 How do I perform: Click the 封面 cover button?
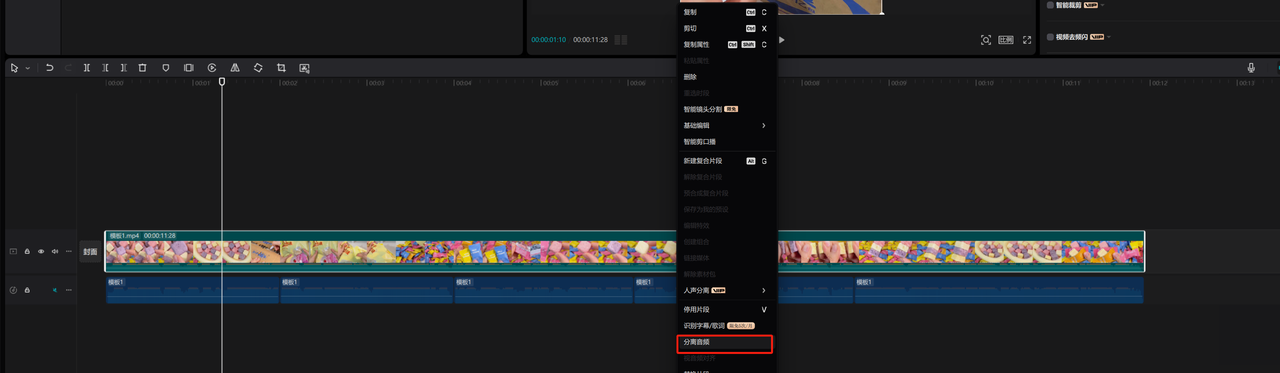tap(90, 252)
